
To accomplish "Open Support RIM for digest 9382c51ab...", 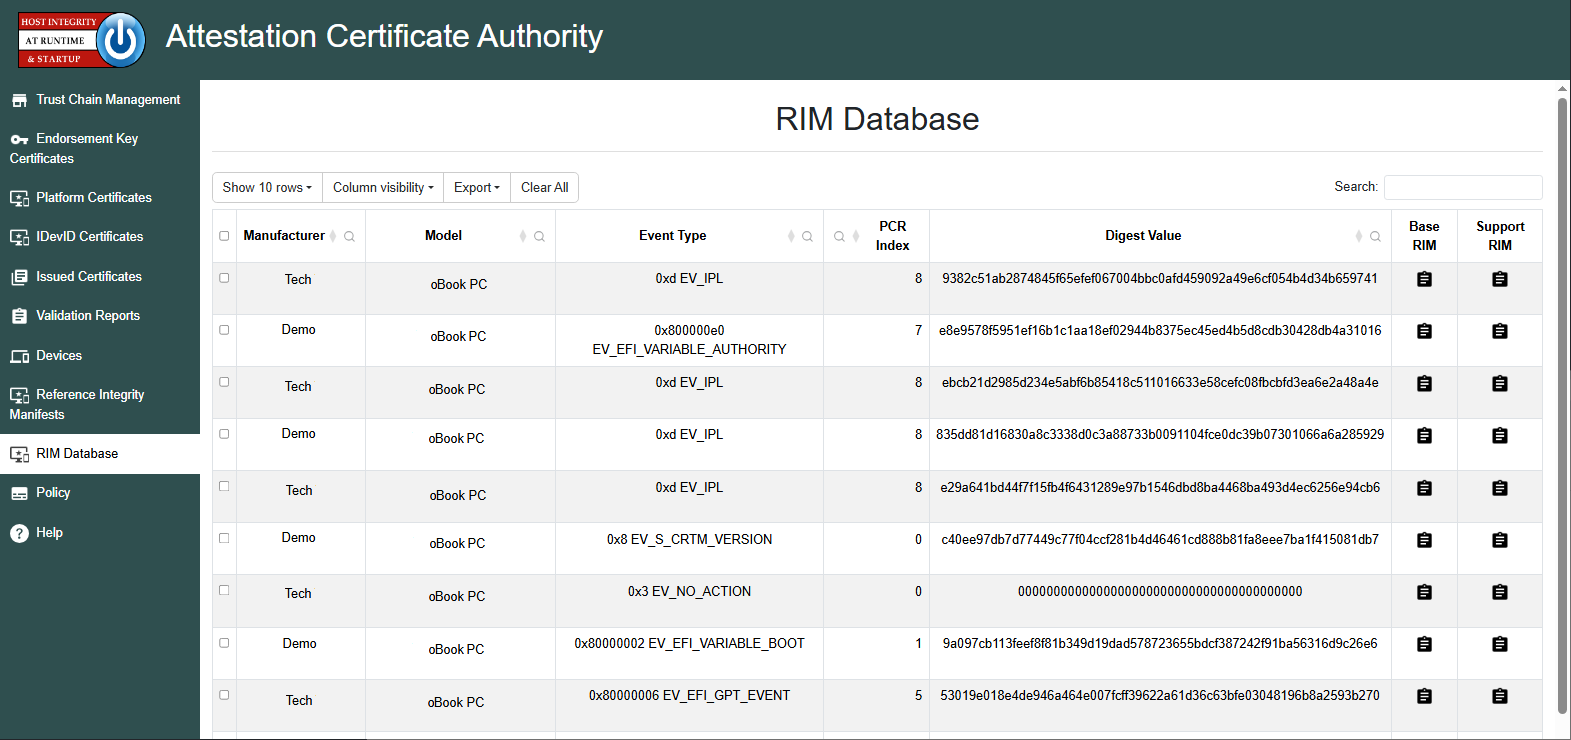I will 1499,279.
